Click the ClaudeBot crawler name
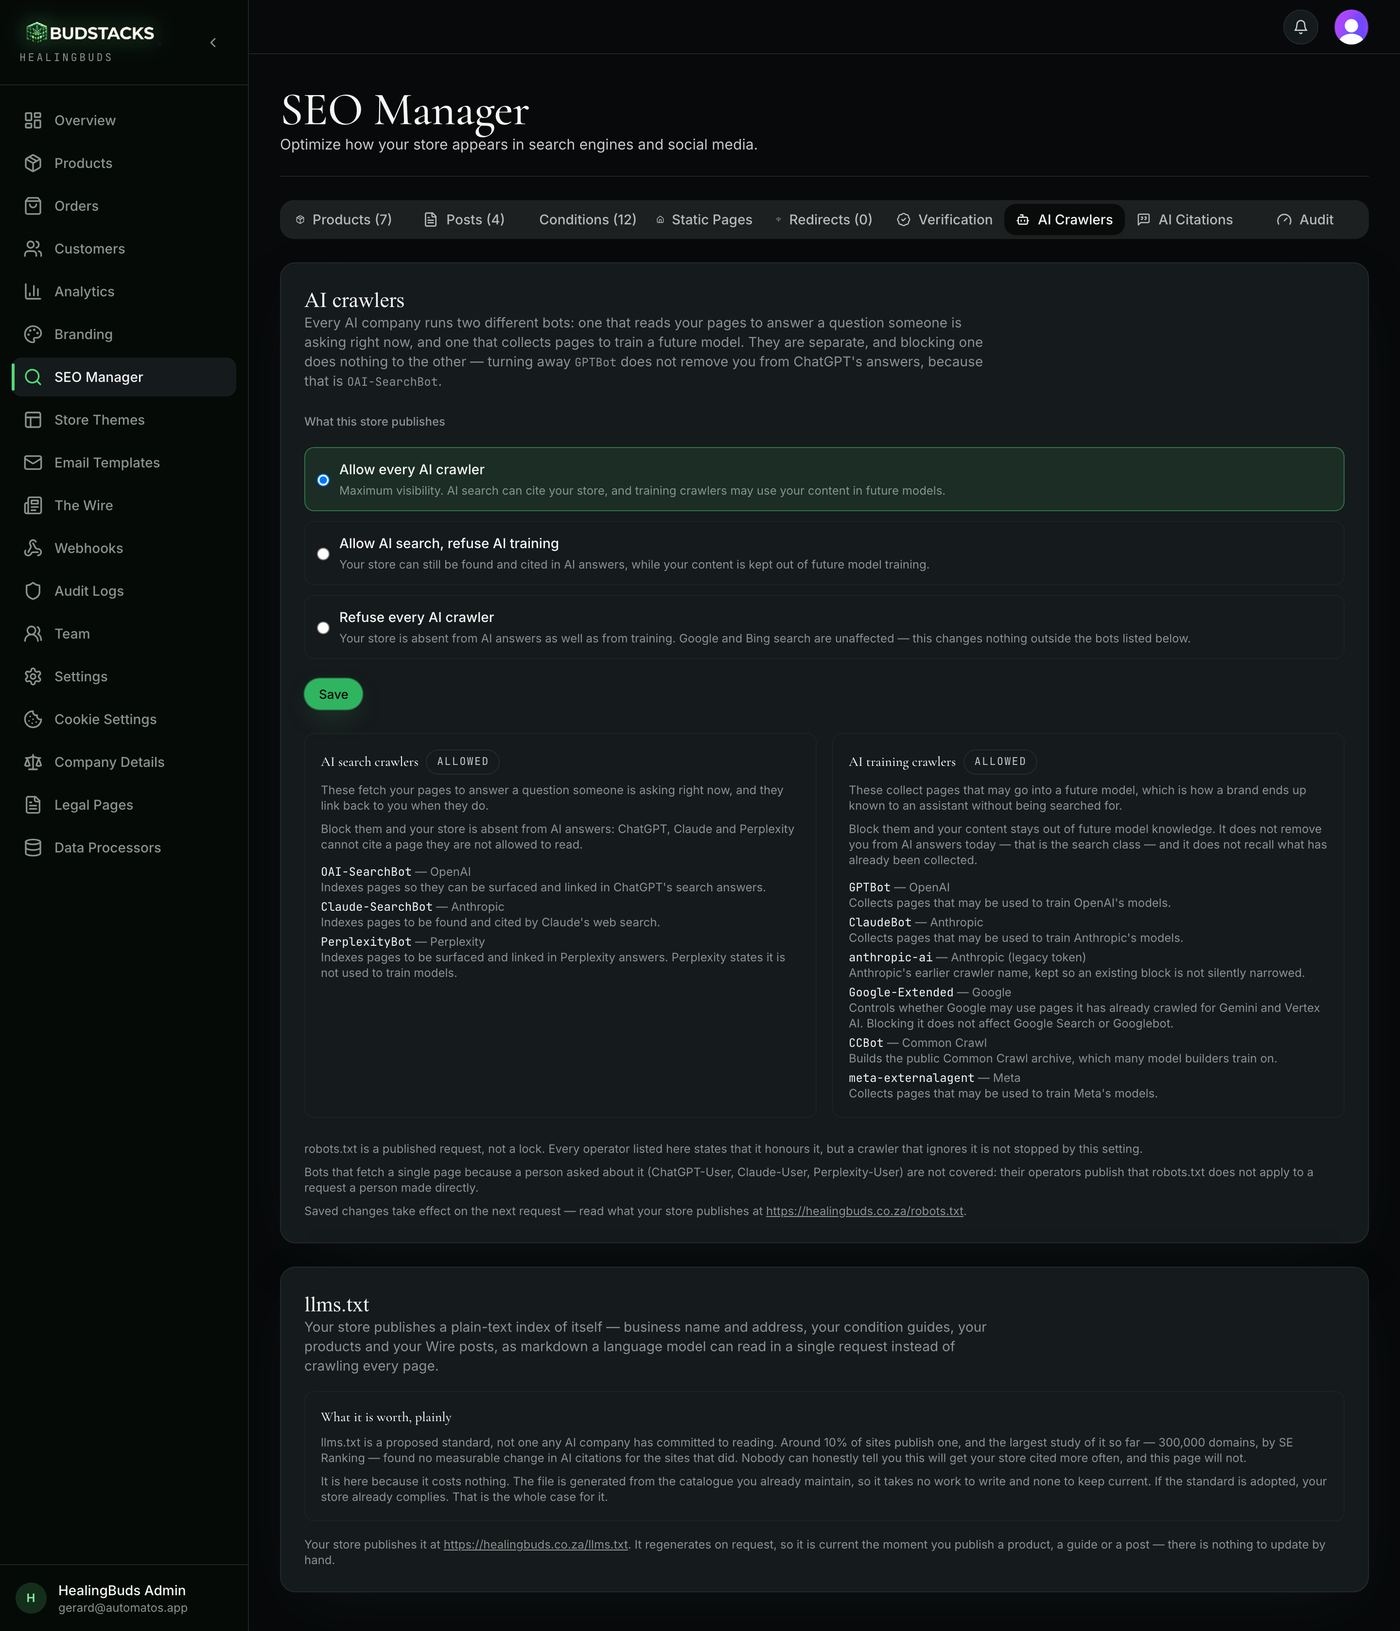 tap(880, 923)
